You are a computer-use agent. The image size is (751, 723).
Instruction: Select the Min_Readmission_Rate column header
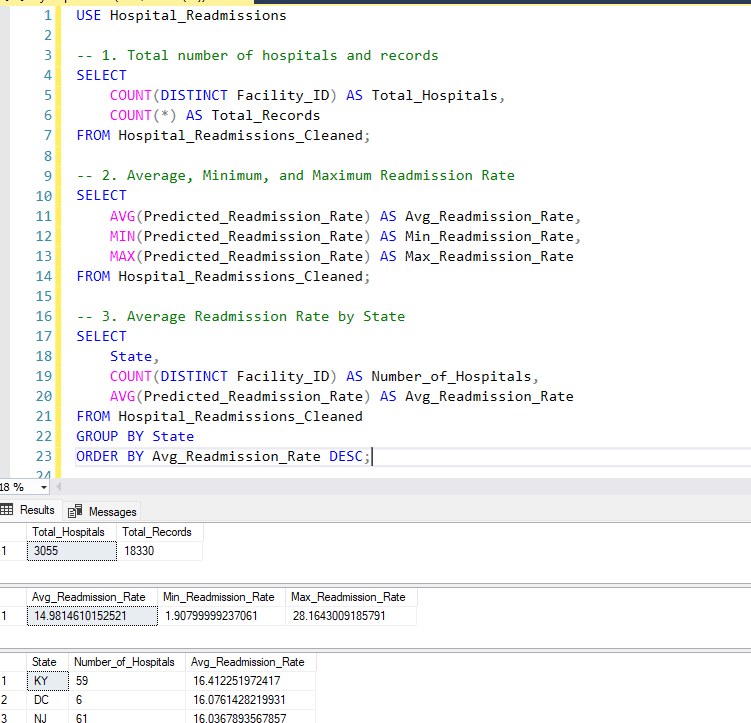pos(221,597)
